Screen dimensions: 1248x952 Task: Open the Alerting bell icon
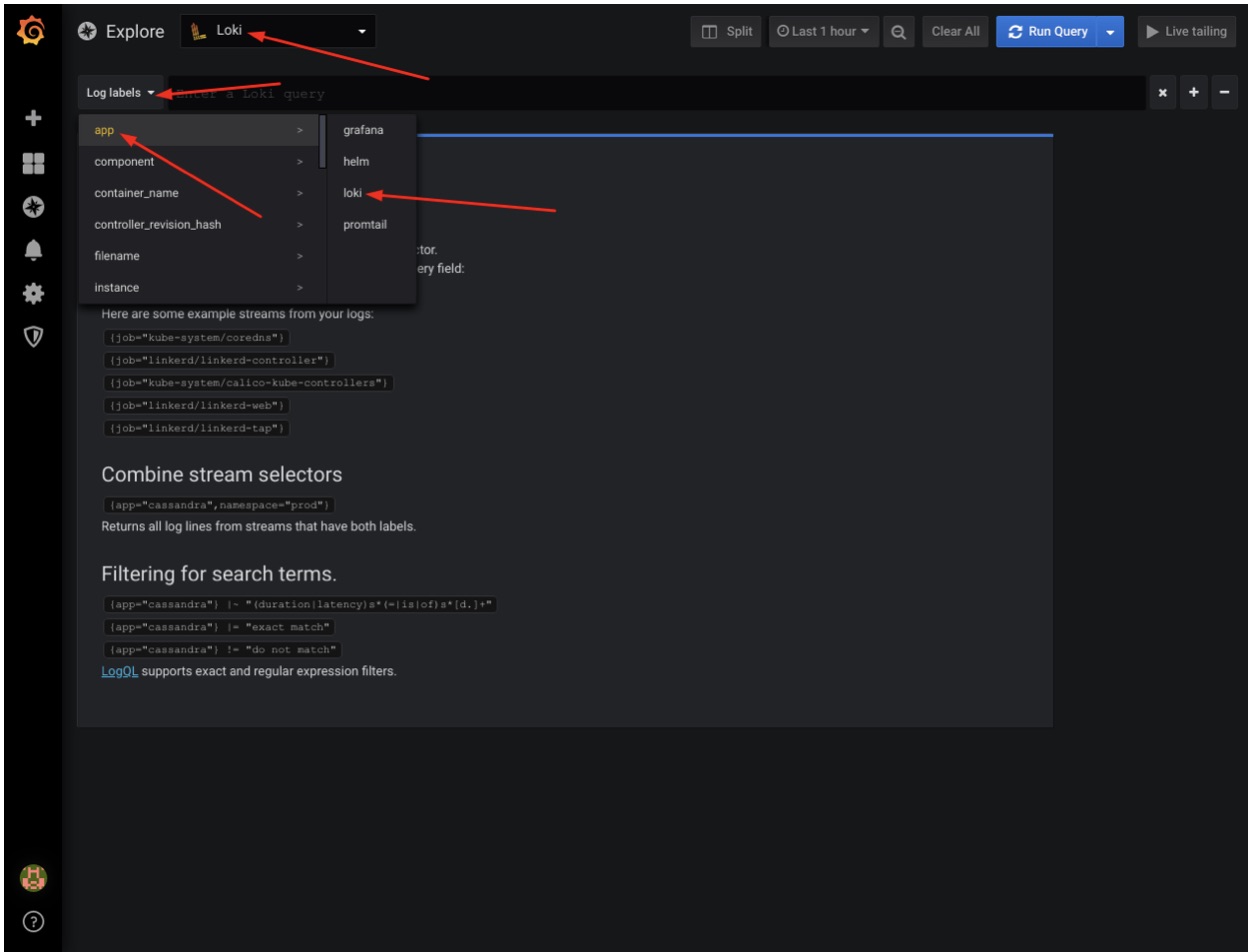coord(33,249)
